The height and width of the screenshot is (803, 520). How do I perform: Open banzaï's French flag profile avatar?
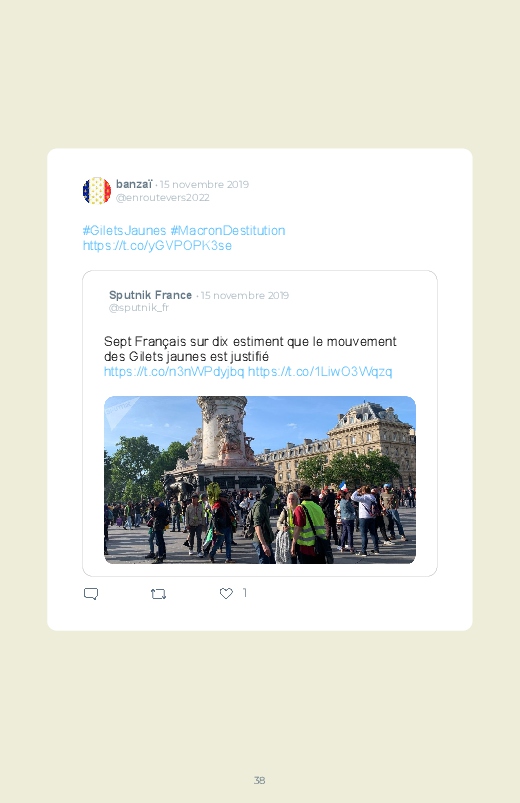(x=97, y=191)
